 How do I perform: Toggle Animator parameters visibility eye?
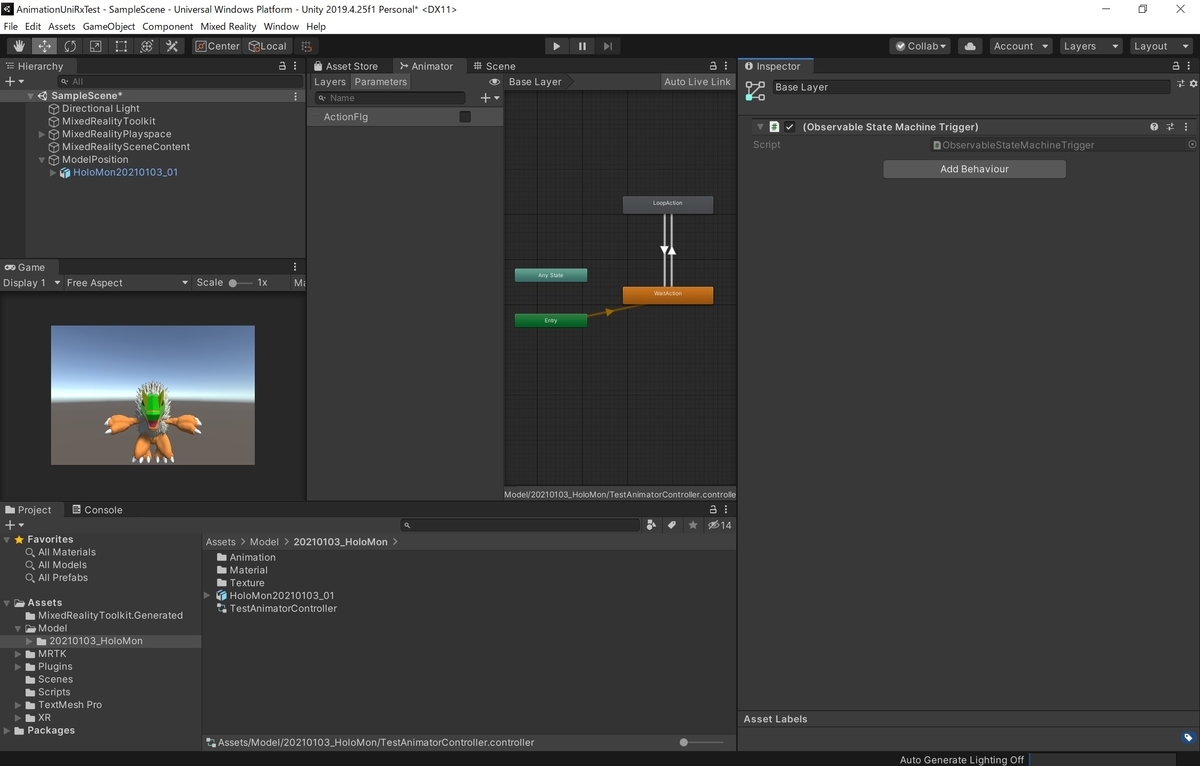point(494,82)
